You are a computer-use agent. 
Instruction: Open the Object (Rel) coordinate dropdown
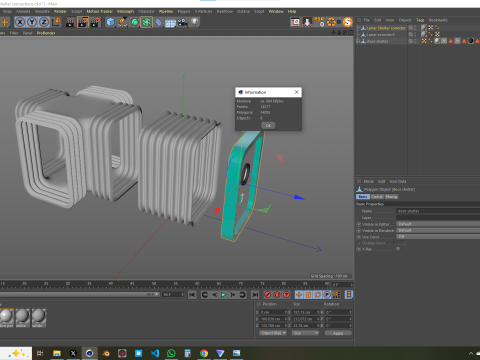(x=273, y=333)
